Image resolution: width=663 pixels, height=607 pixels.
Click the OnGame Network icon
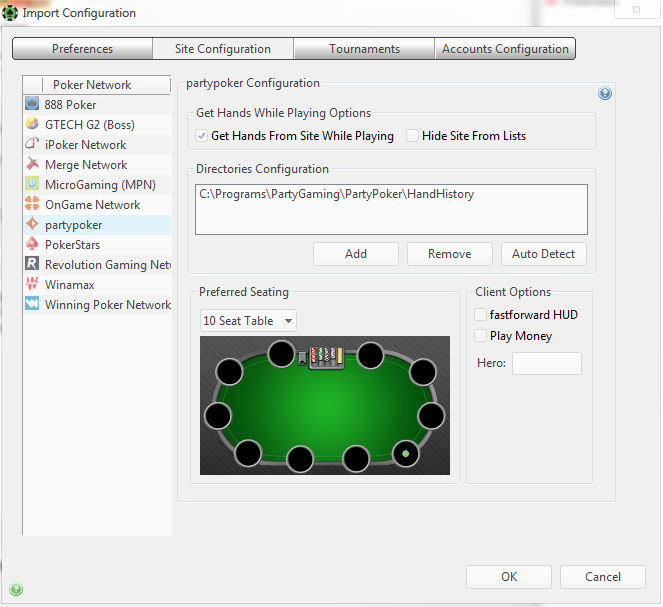pyautogui.click(x=32, y=204)
